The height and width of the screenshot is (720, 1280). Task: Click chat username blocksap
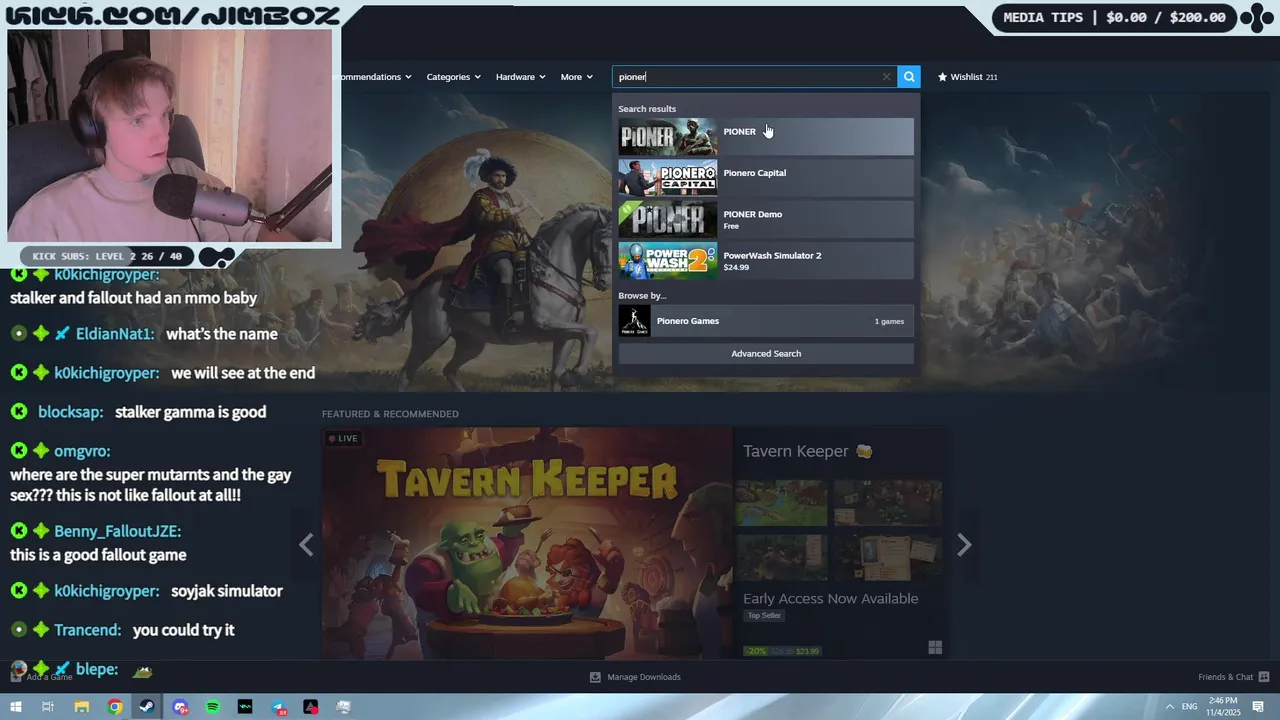[70, 412]
